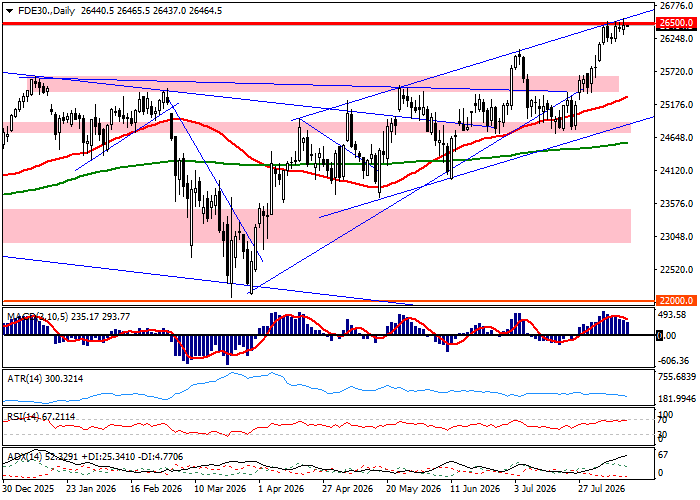Select the 10 Mar 2026 date label

click(220, 488)
